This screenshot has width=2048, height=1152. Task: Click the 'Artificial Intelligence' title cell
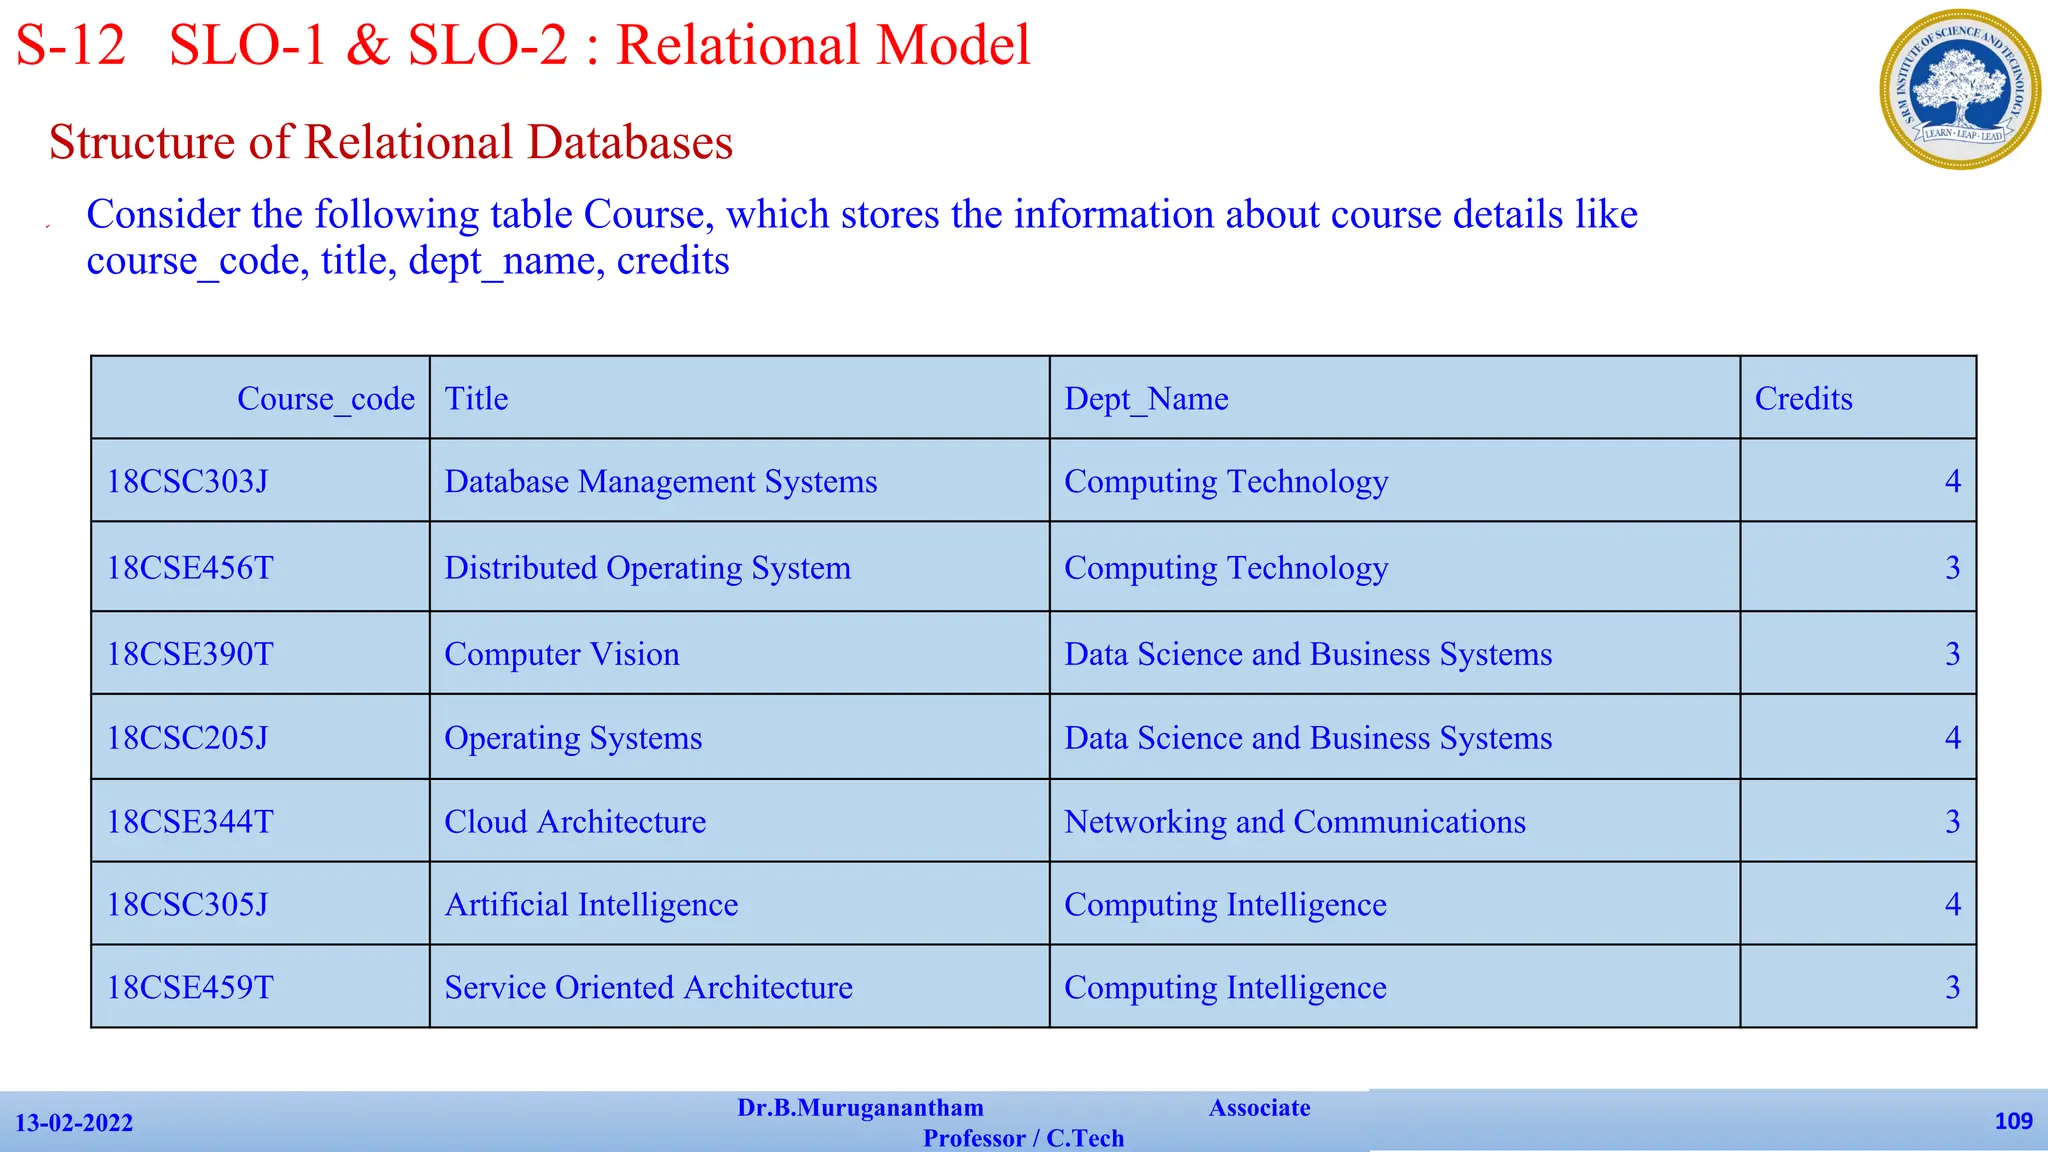(x=740, y=904)
